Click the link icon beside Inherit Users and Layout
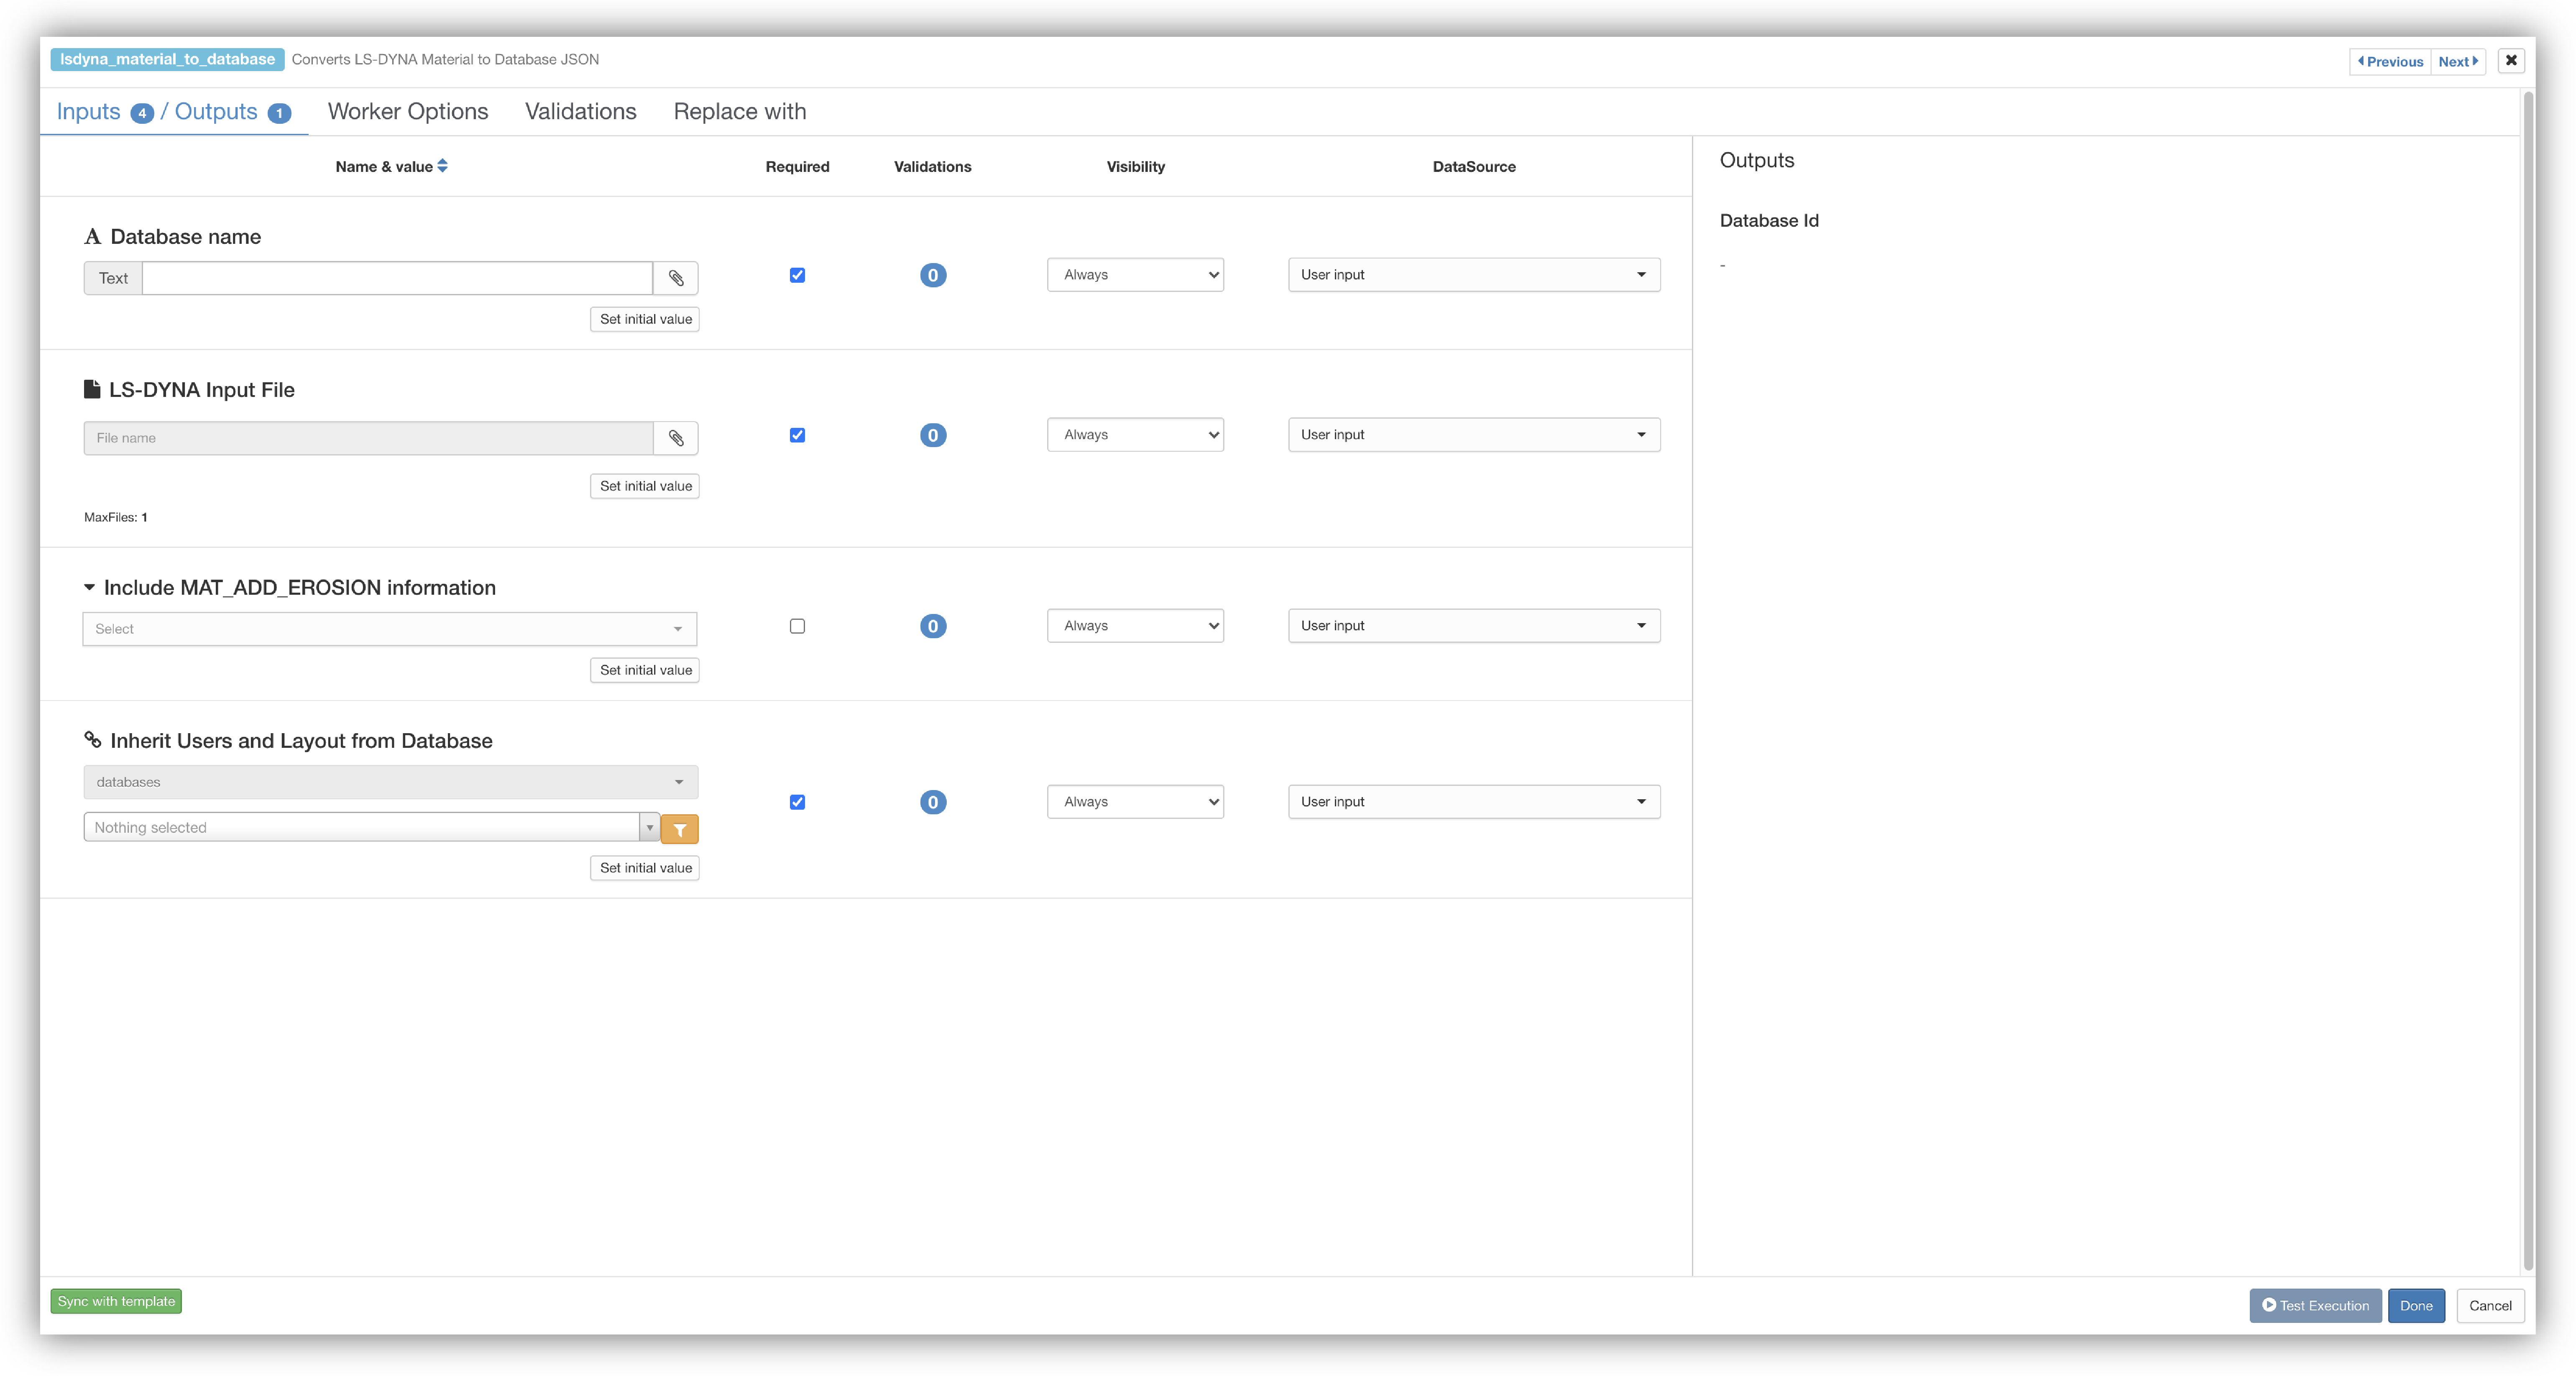 click(x=93, y=740)
